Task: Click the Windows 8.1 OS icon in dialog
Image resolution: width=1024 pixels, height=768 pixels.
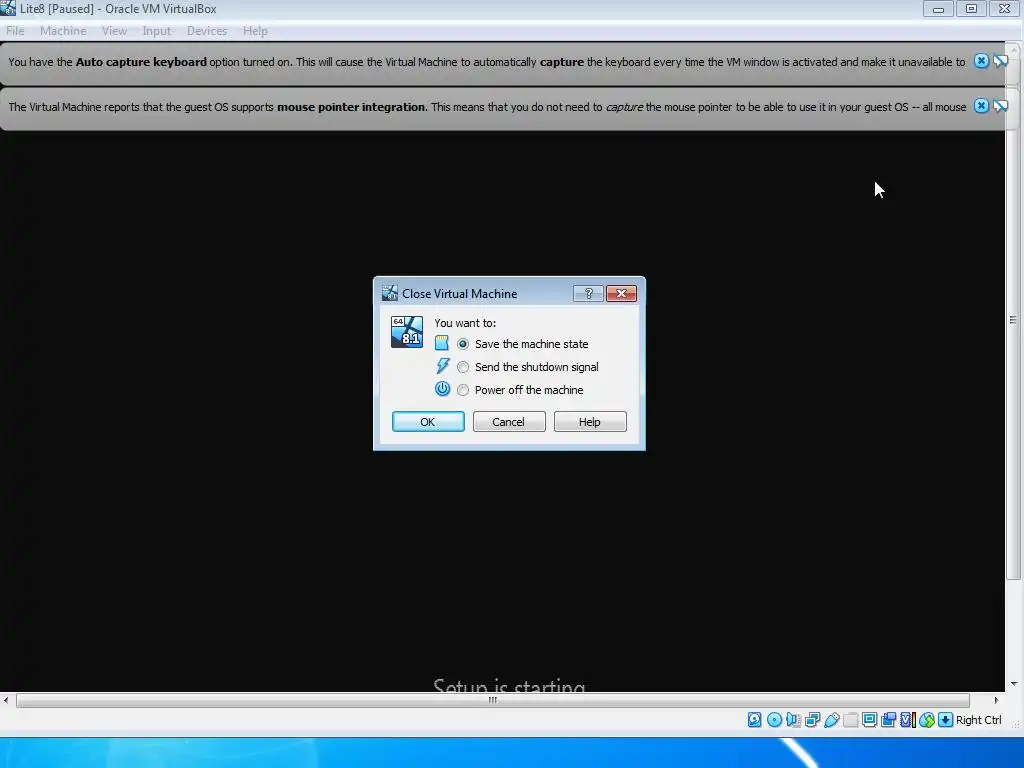Action: (407, 332)
